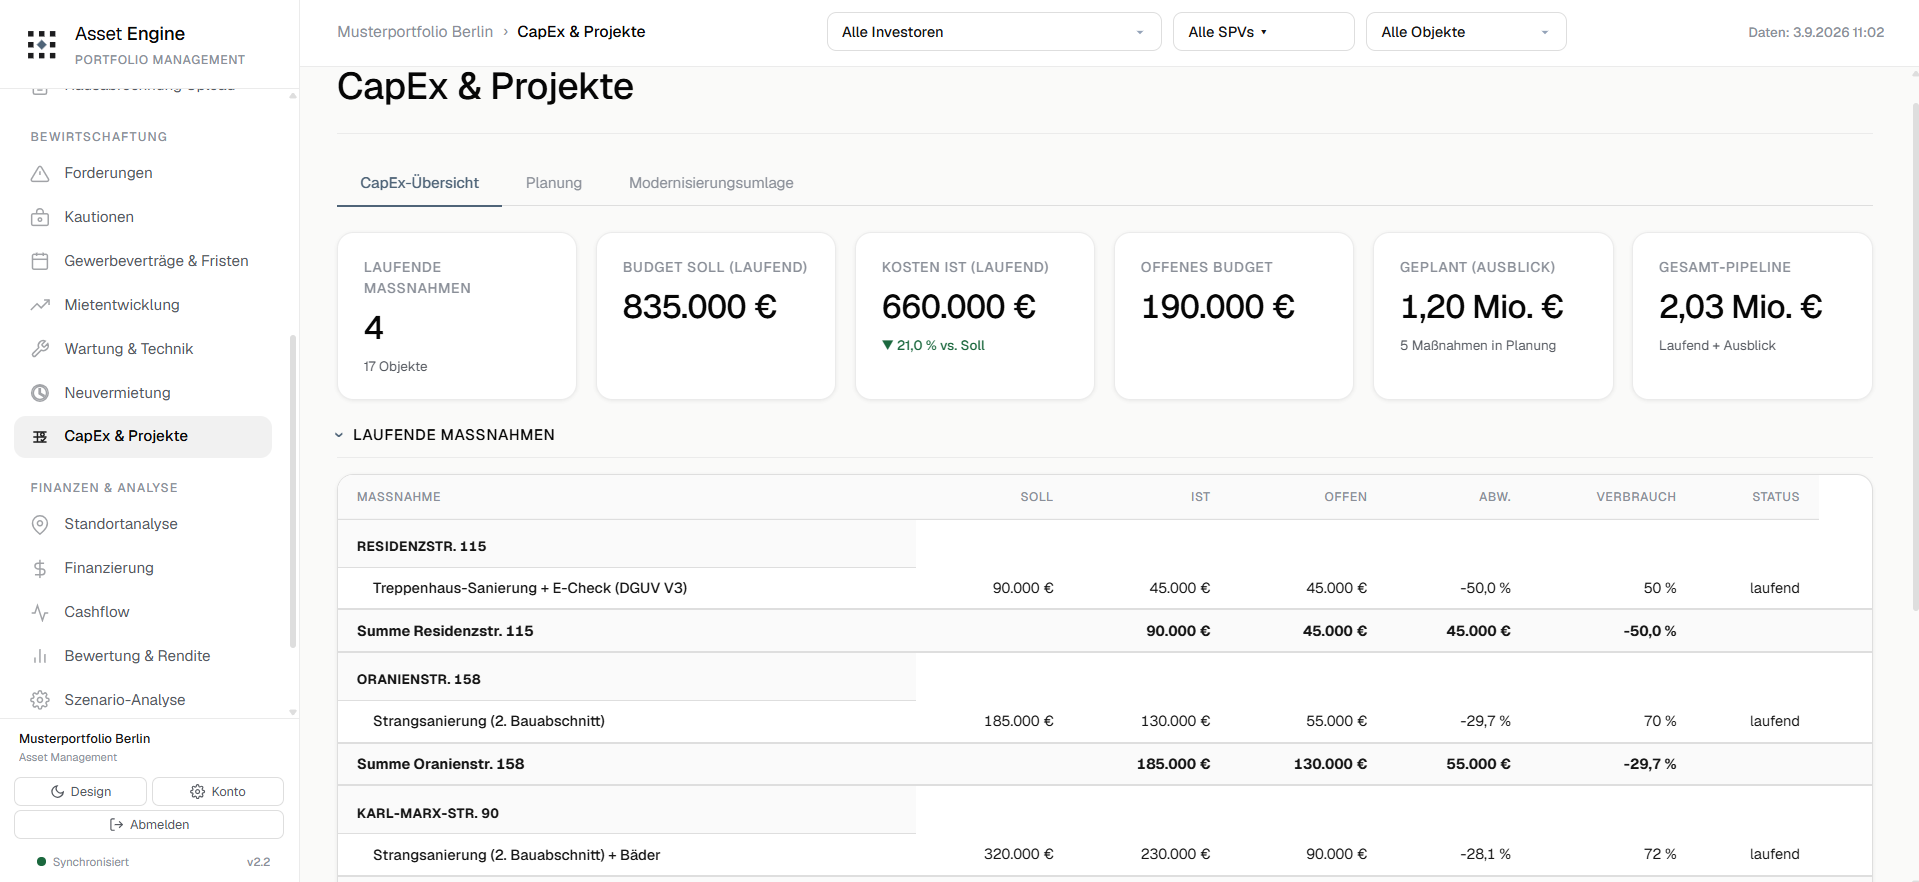Click the Gesamt-Pipeline 2,03 Mio. € card
The width and height of the screenshot is (1919, 882).
[x=1752, y=316]
